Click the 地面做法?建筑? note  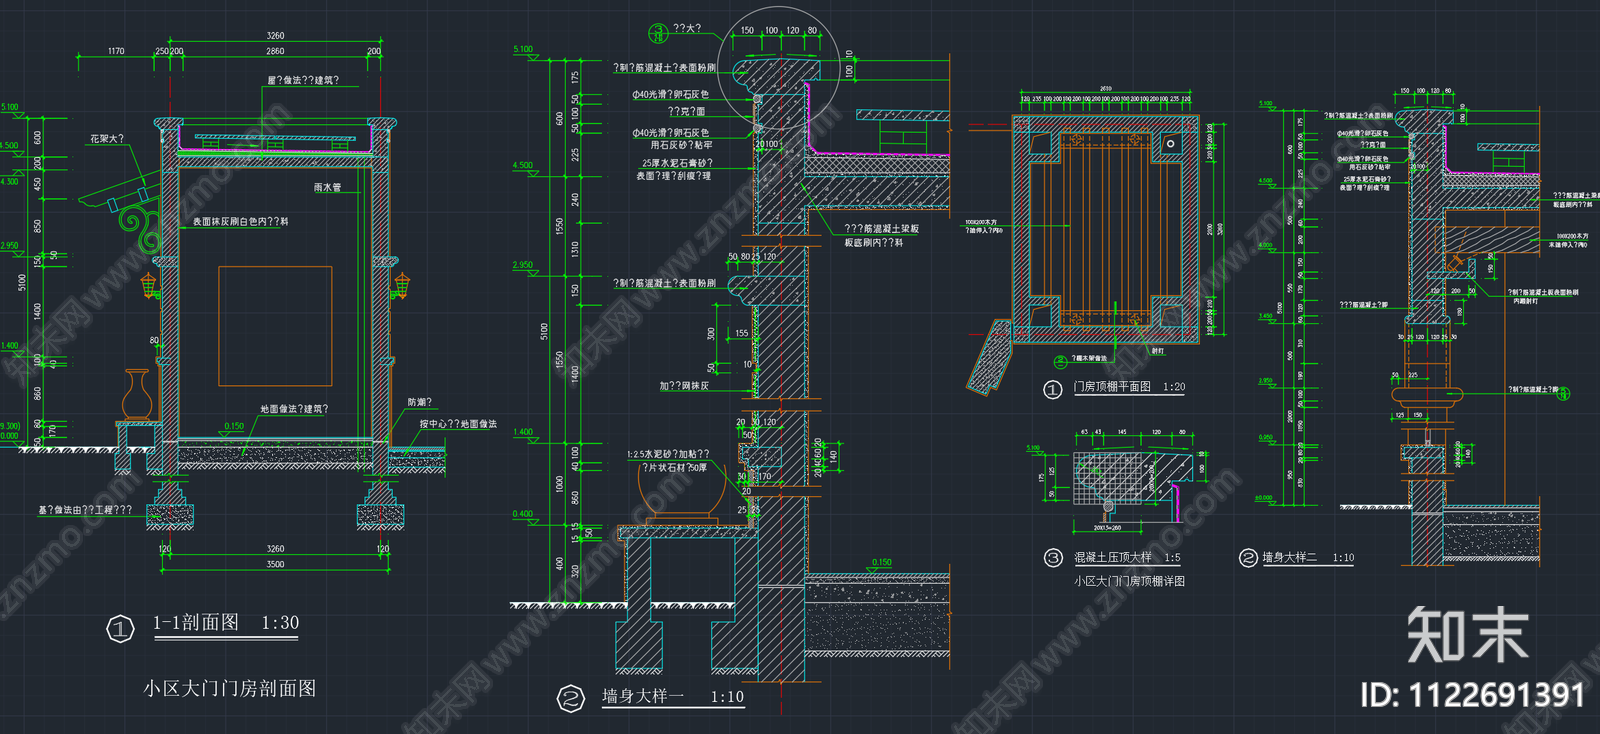(x=294, y=409)
